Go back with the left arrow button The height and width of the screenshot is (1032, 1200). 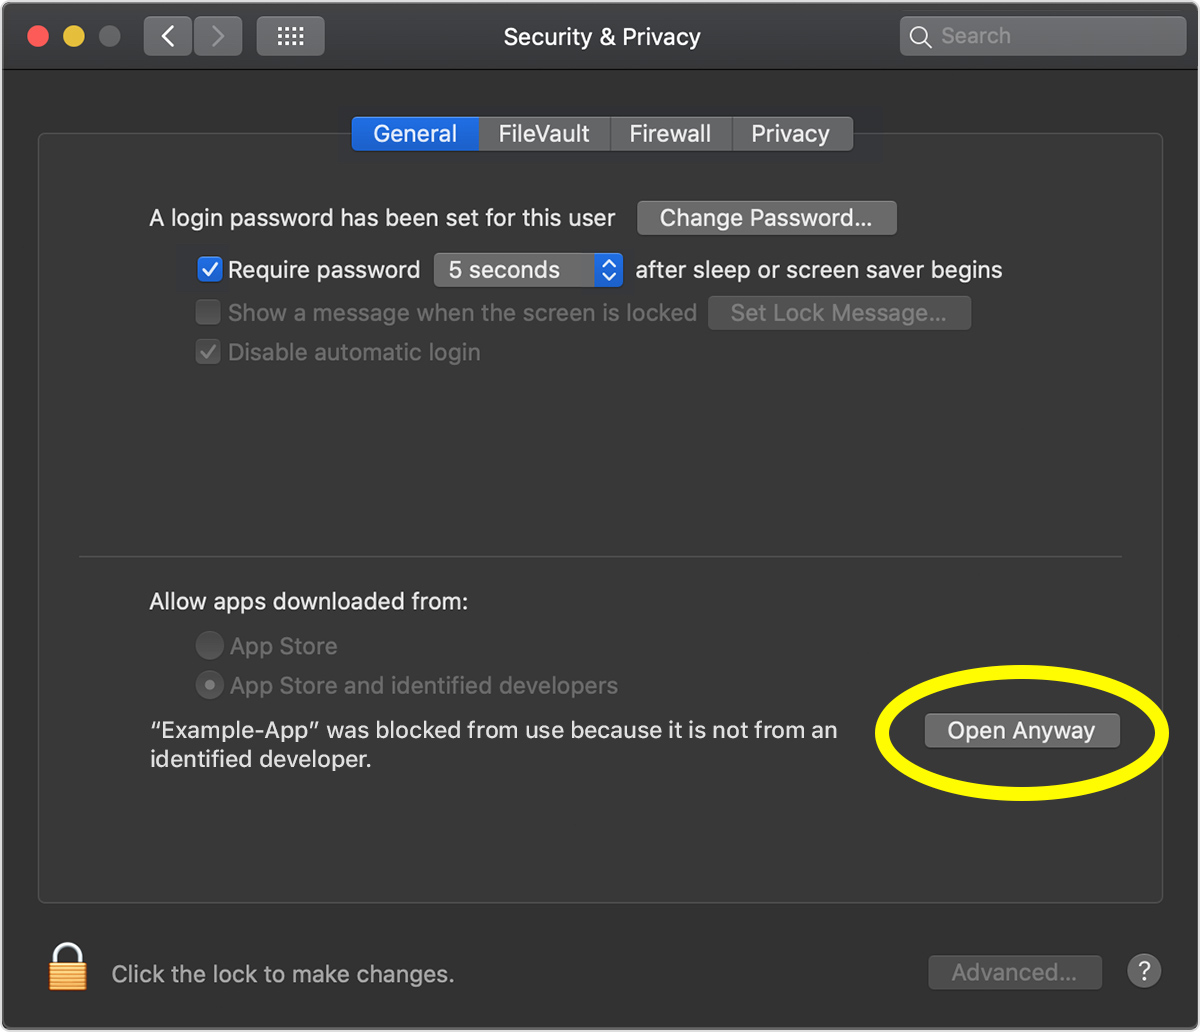[168, 37]
